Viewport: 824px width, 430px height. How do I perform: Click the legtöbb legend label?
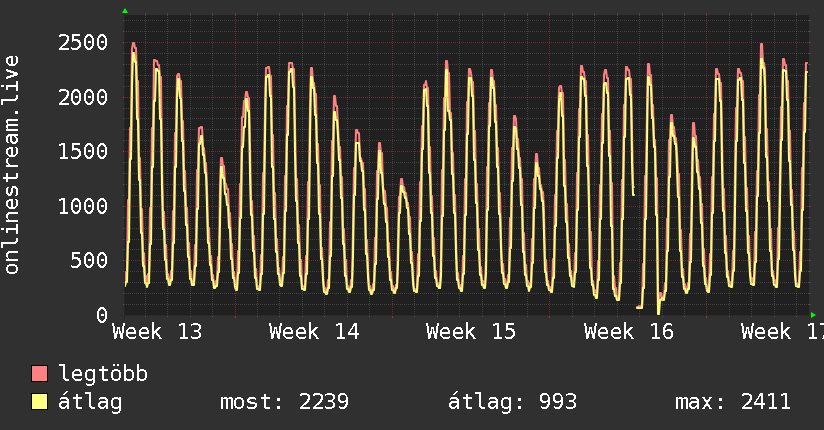pyautogui.click(x=103, y=374)
